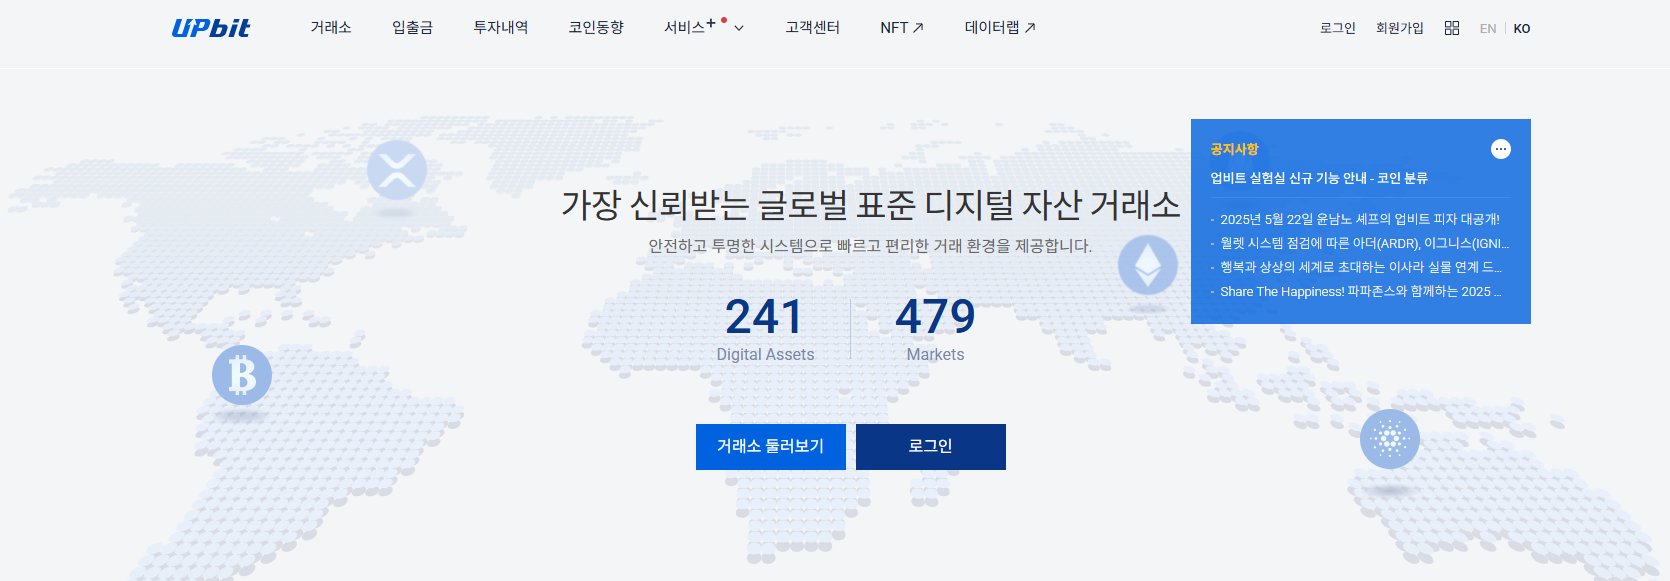Click the Cardano coin icon
The width and height of the screenshot is (1670, 581).
coord(1390,439)
